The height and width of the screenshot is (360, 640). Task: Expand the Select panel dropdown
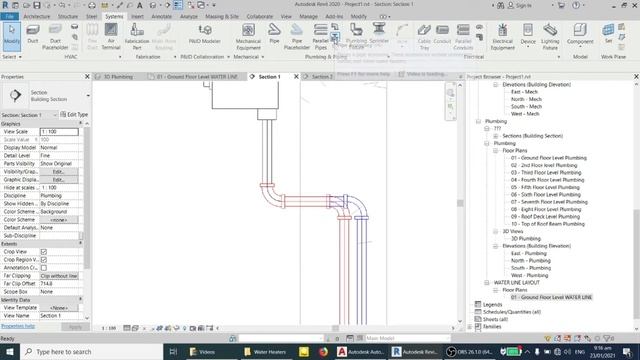(12, 57)
